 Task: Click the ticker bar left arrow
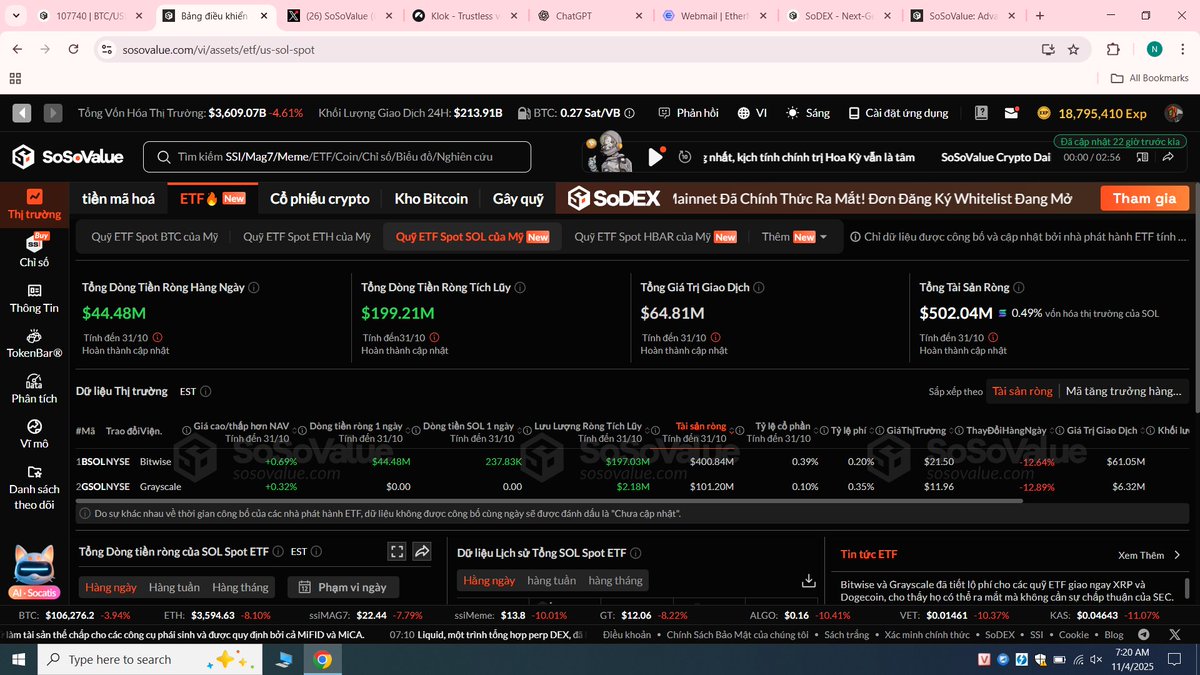22,113
